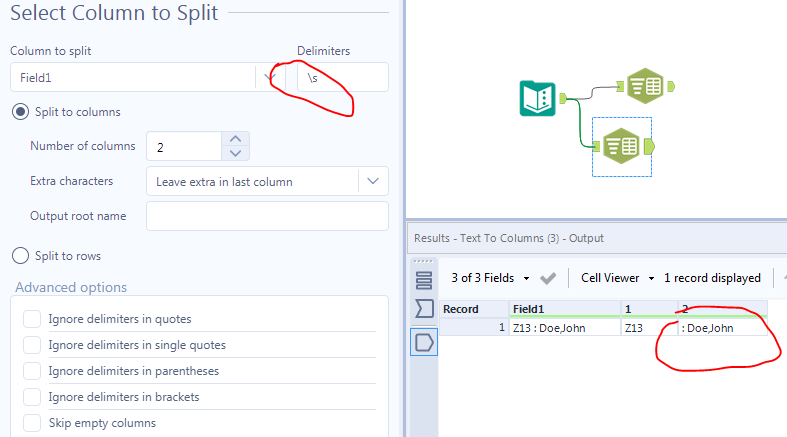Click output anchor of lower Text To Columns
Image resolution: width=787 pixels, height=437 pixels.
point(650,146)
